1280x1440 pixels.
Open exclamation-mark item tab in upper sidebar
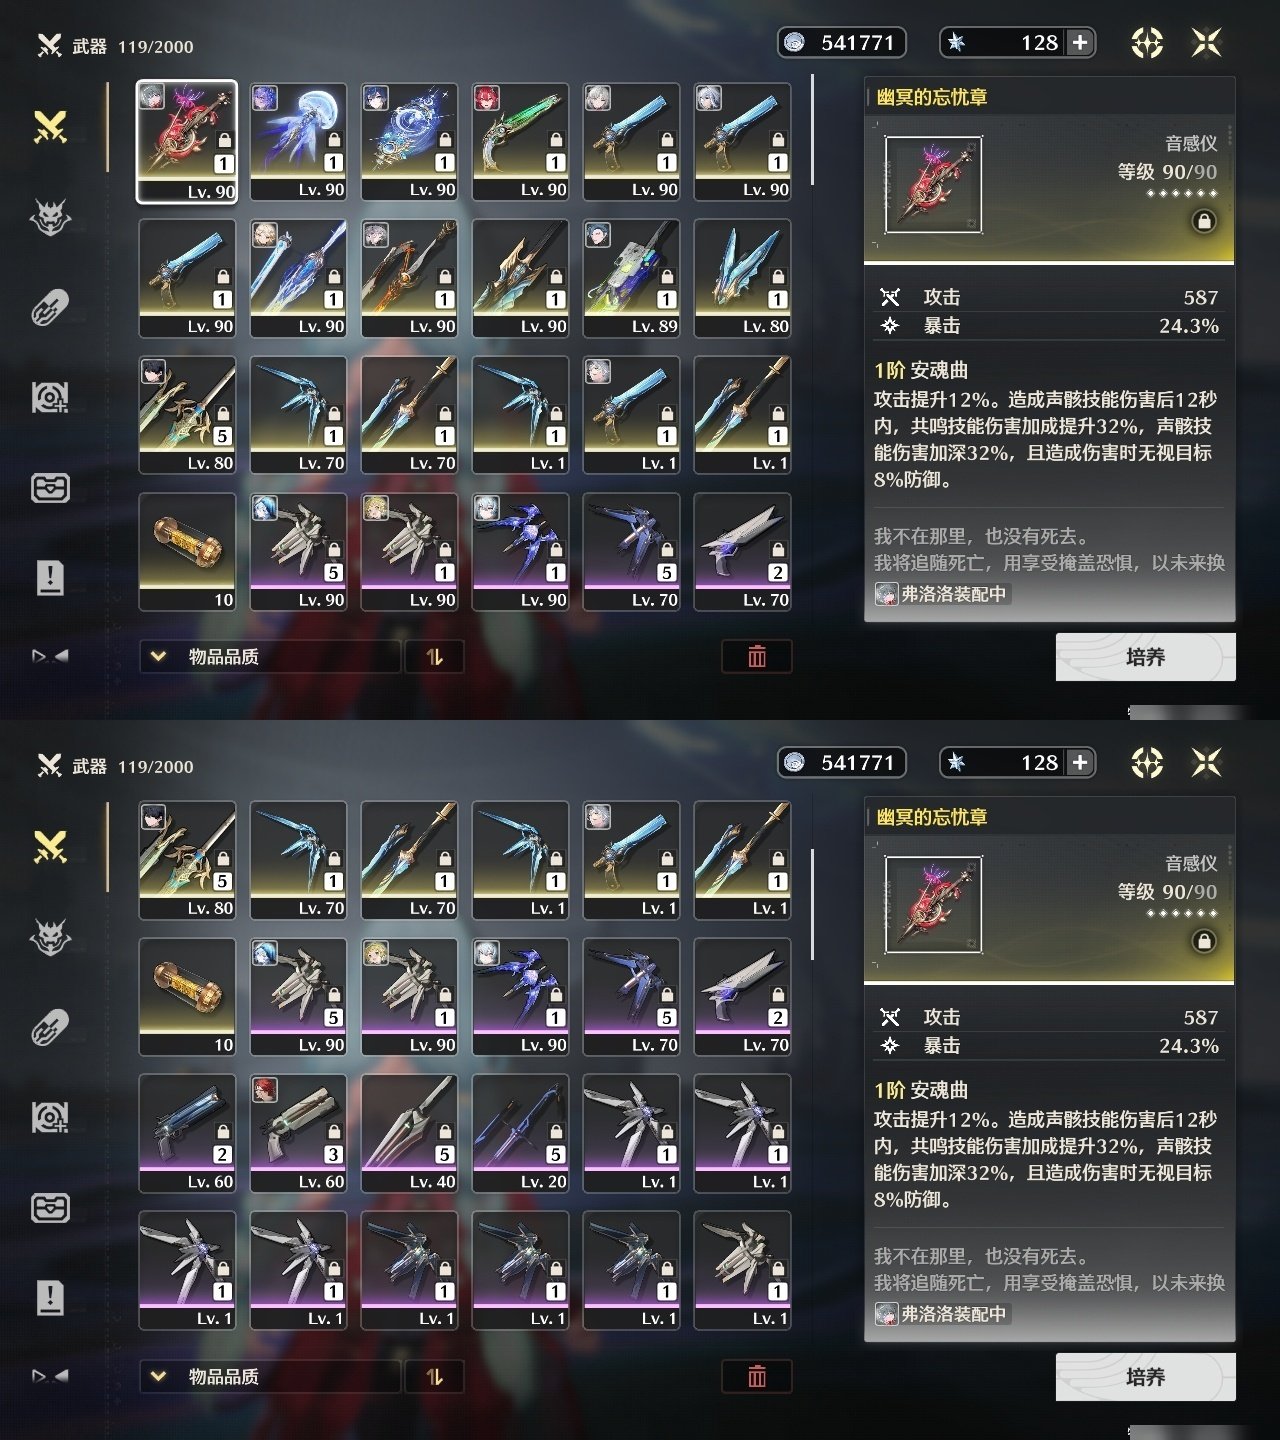pyautogui.click(x=50, y=578)
